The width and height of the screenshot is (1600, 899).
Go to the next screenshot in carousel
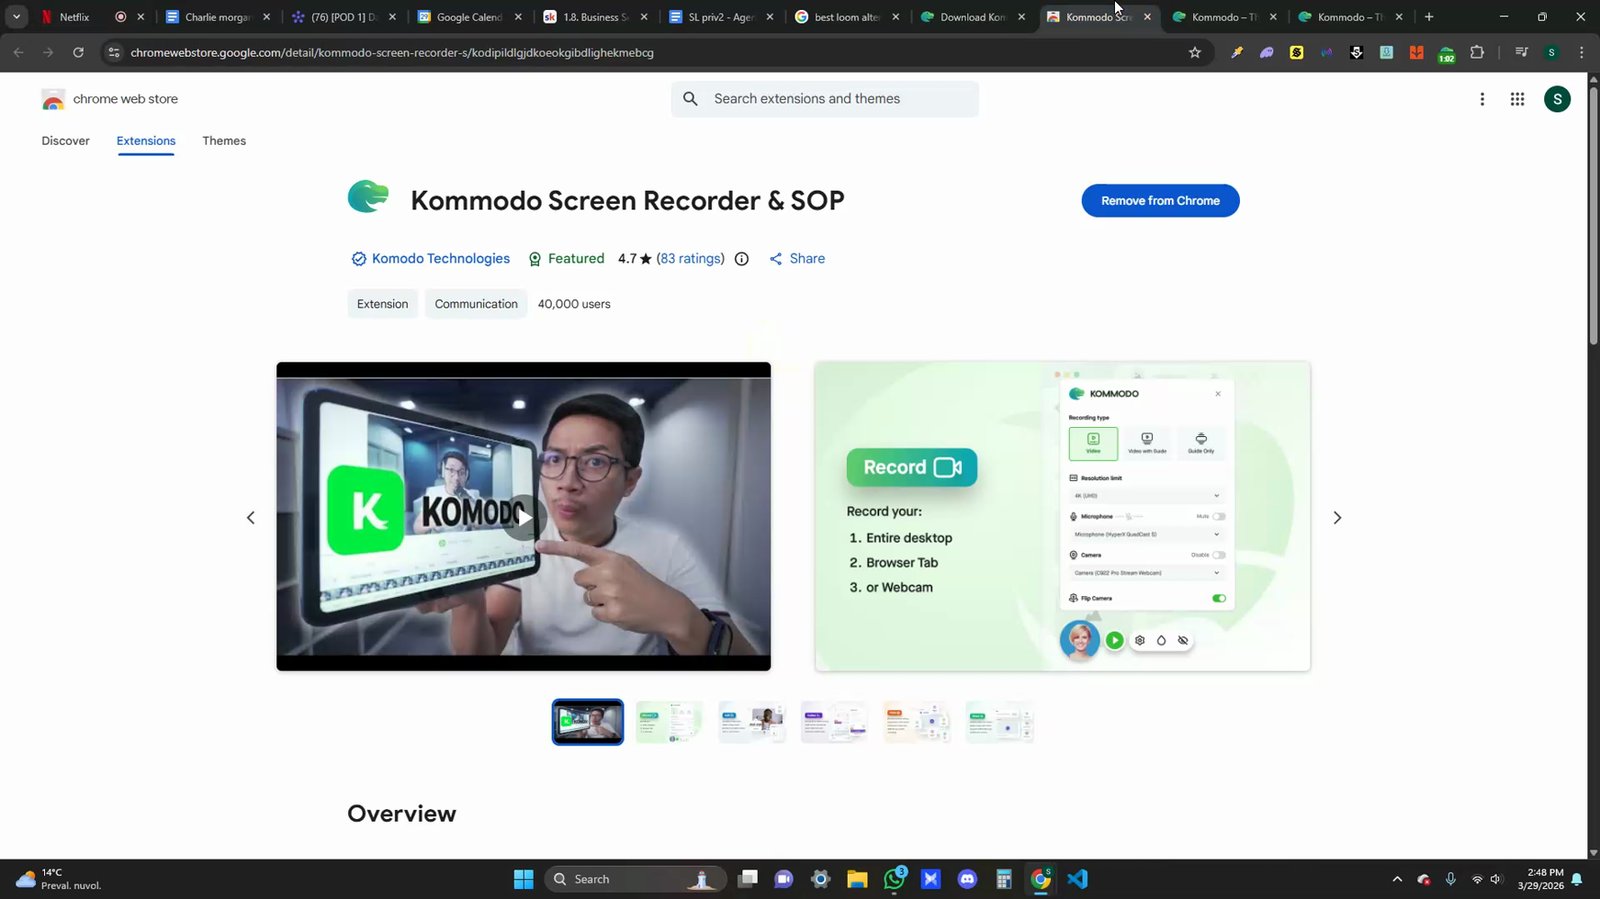pyautogui.click(x=1337, y=518)
